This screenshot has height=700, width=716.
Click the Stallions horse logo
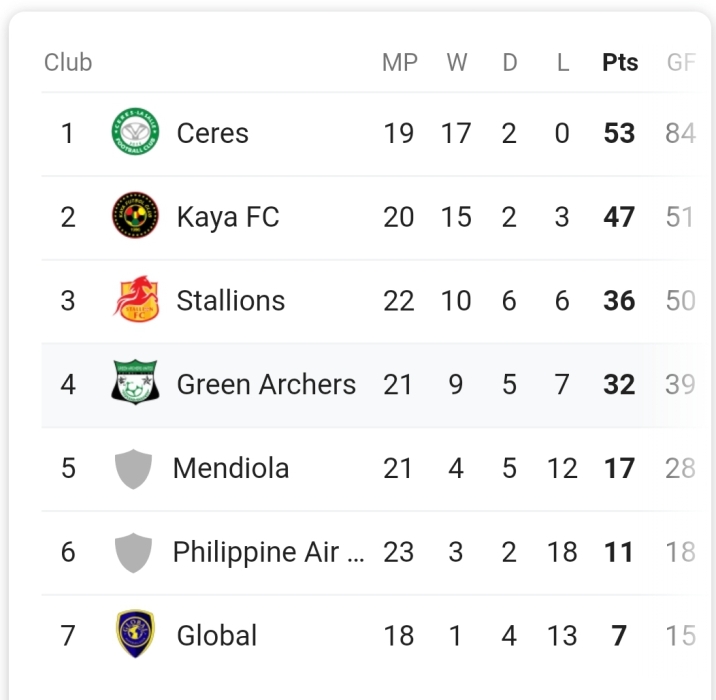[x=135, y=300]
